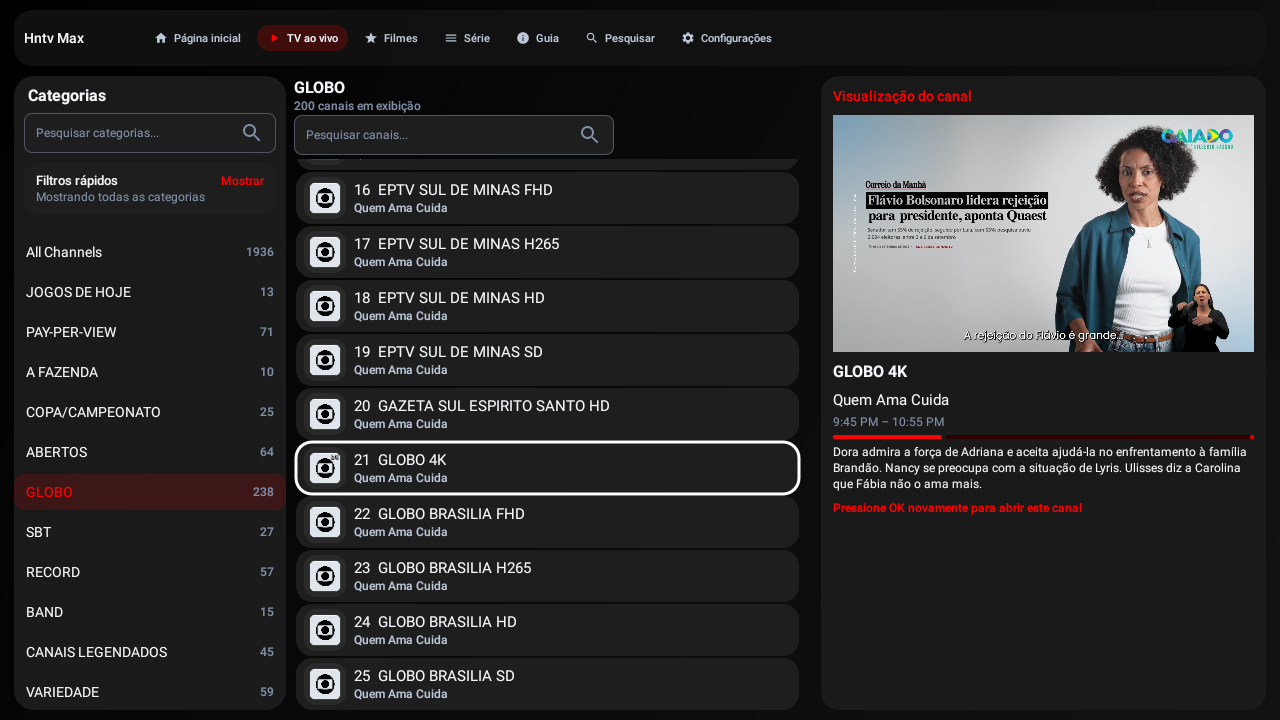Click the Globo logo for GAZETA SUL ESPIRITO SANTO HD

pyautogui.click(x=325, y=414)
